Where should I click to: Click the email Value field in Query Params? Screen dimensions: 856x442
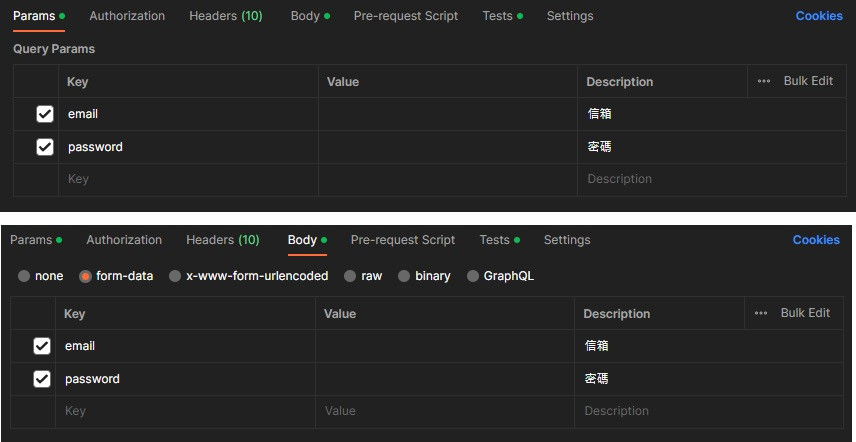(x=447, y=114)
